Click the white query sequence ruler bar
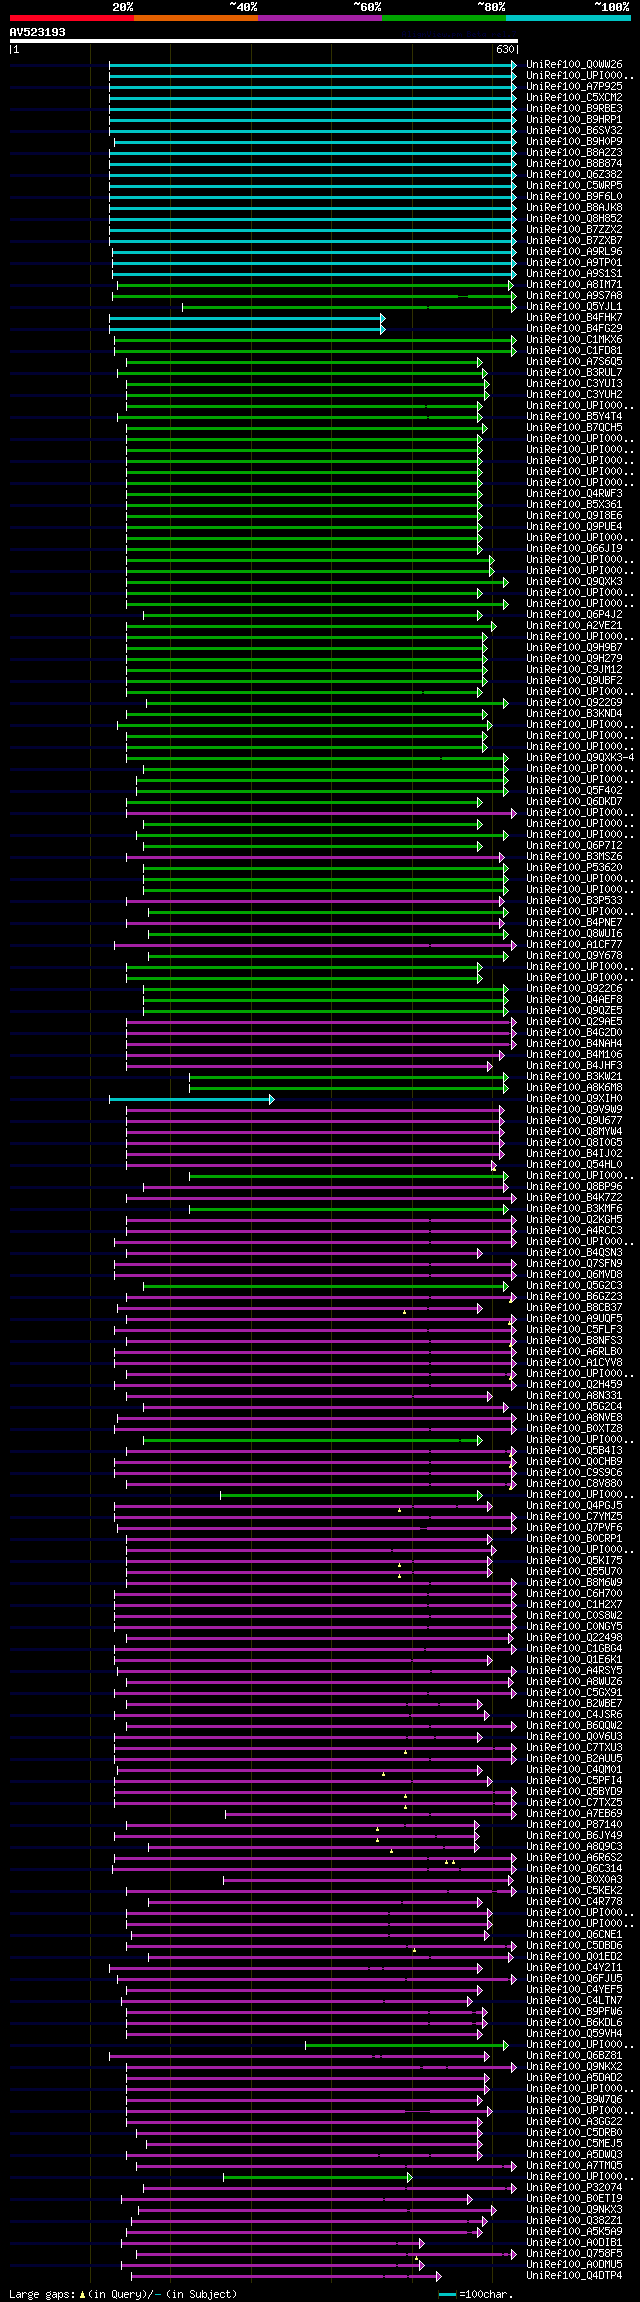The image size is (640, 2302). pos(264,41)
